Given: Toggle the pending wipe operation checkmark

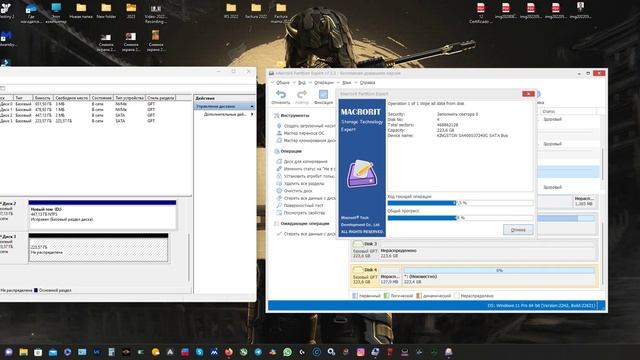Looking at the screenshot, I should click(x=279, y=234).
